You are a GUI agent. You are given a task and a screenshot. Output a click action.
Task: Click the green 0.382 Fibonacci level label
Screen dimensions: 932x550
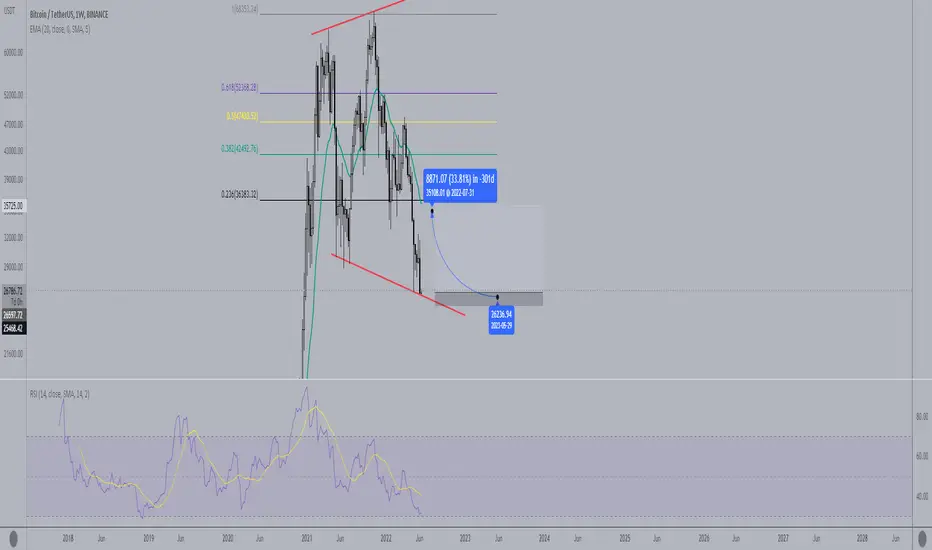point(240,149)
